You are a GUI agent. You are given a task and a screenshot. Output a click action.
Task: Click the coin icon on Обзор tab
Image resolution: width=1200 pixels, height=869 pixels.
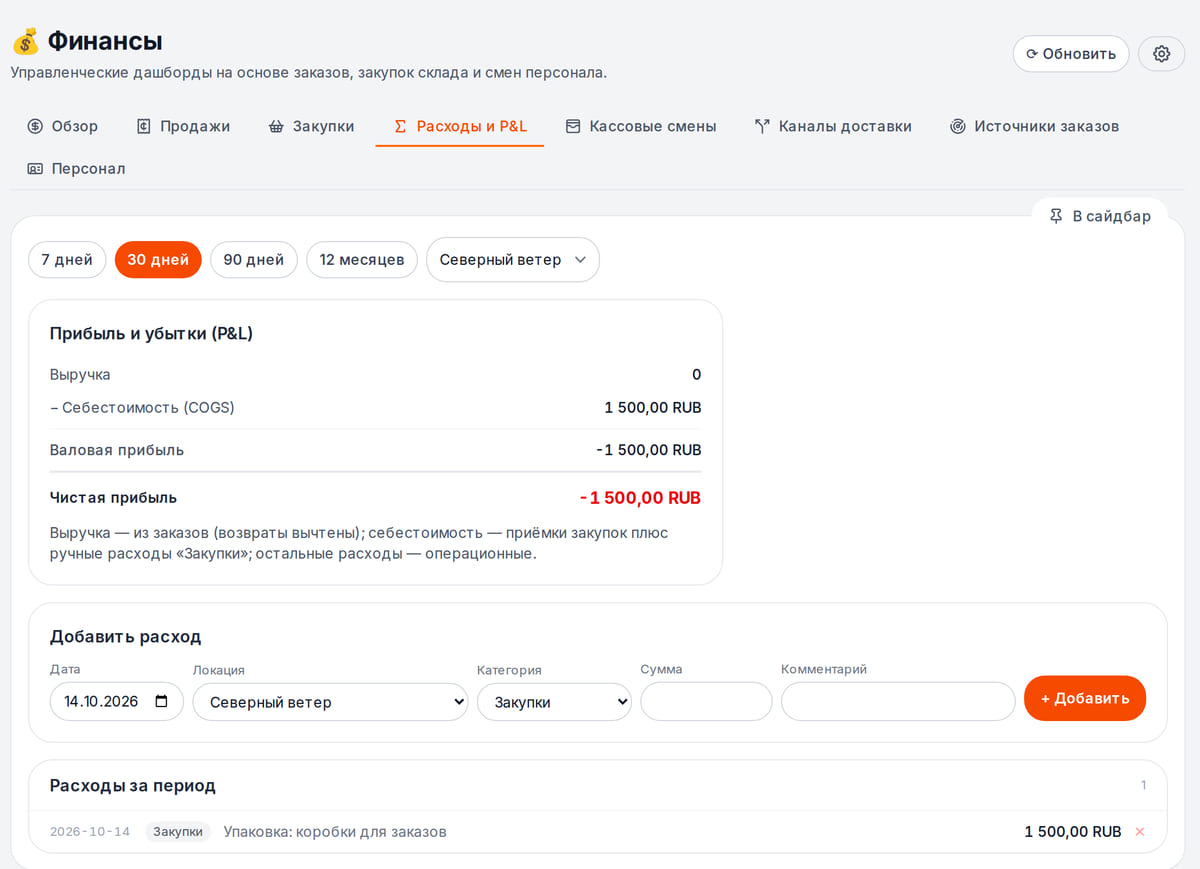[35, 126]
